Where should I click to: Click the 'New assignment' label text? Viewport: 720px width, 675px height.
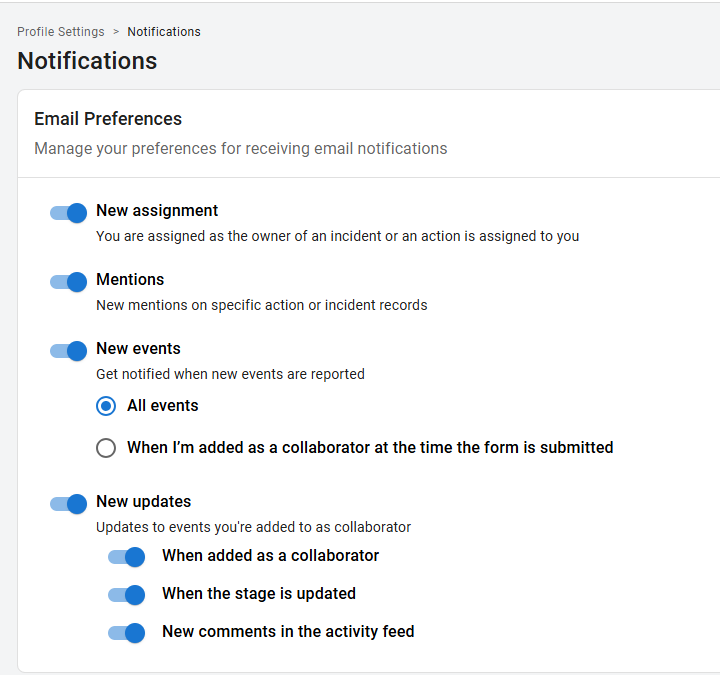pos(157,211)
